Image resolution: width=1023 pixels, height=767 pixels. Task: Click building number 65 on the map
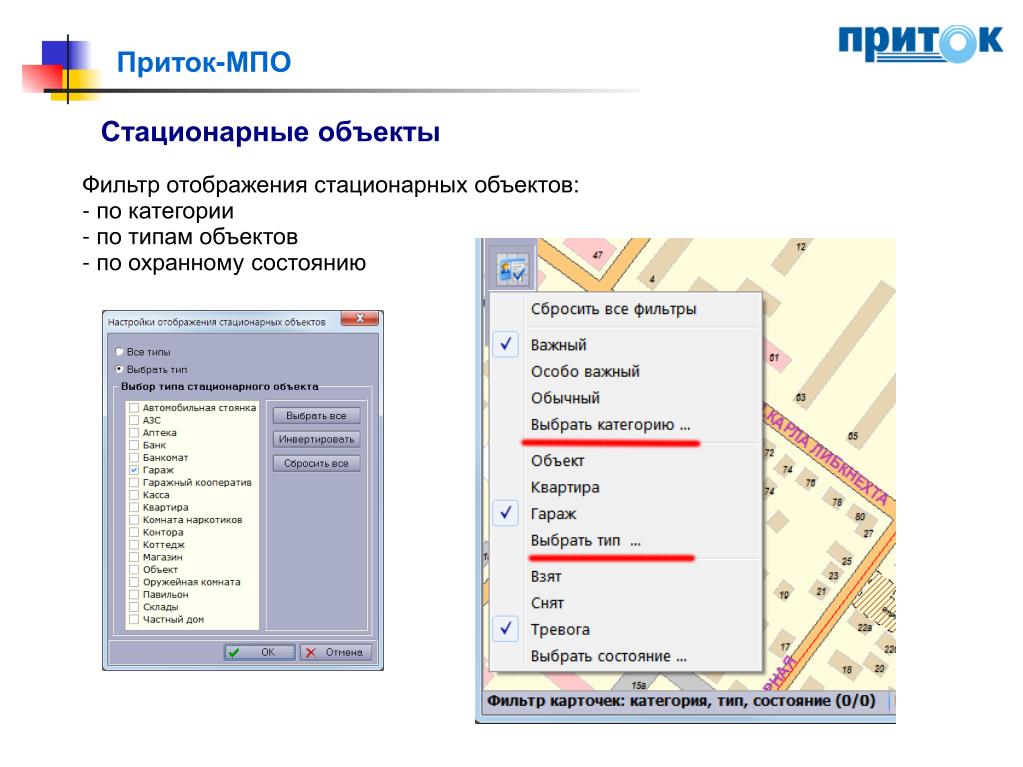853,436
